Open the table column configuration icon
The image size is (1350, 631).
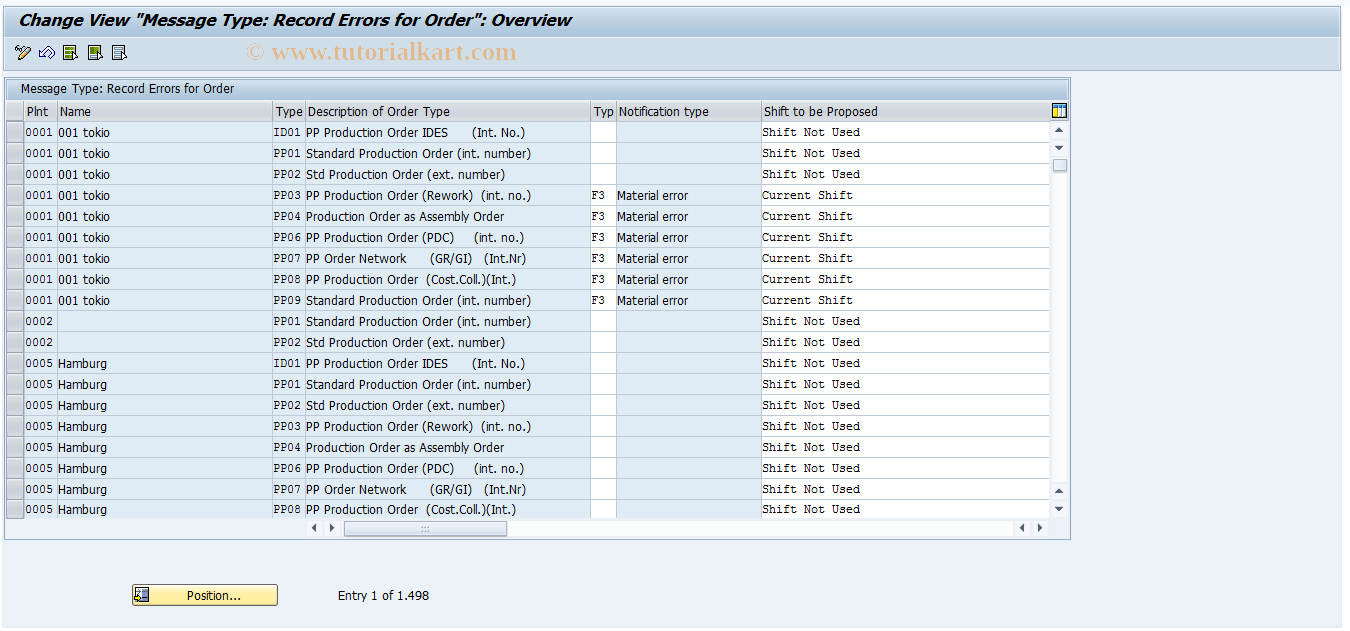click(1058, 111)
